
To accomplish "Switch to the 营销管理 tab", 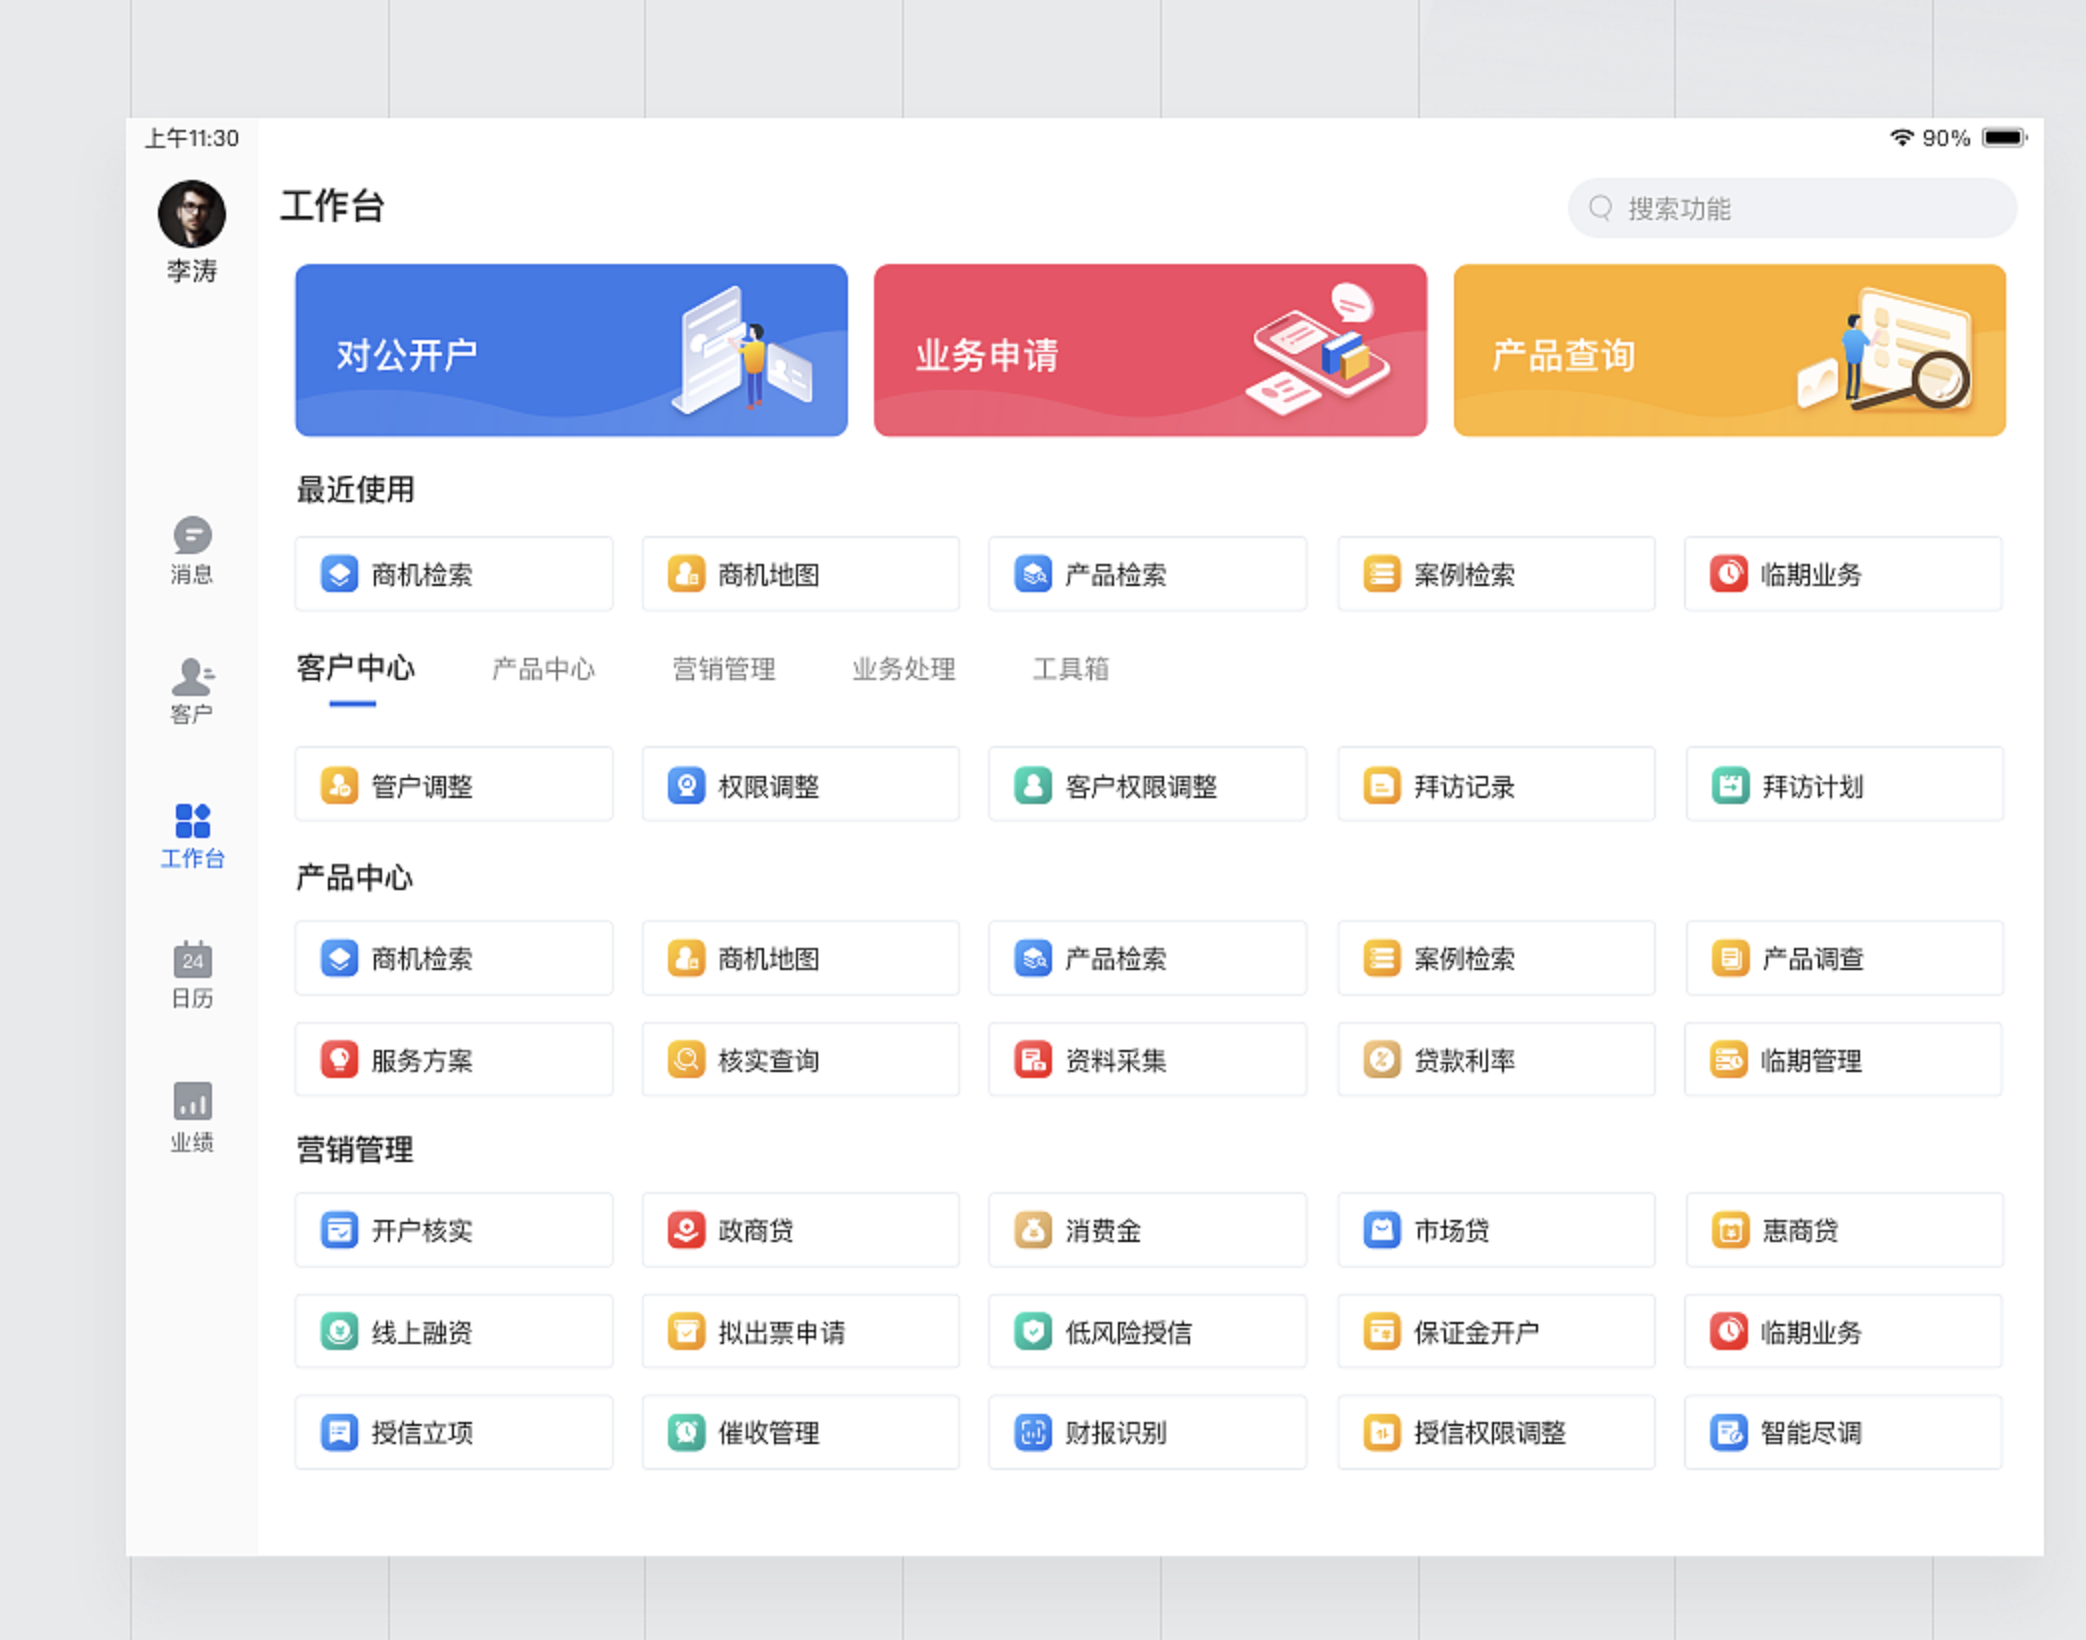I will point(723,669).
